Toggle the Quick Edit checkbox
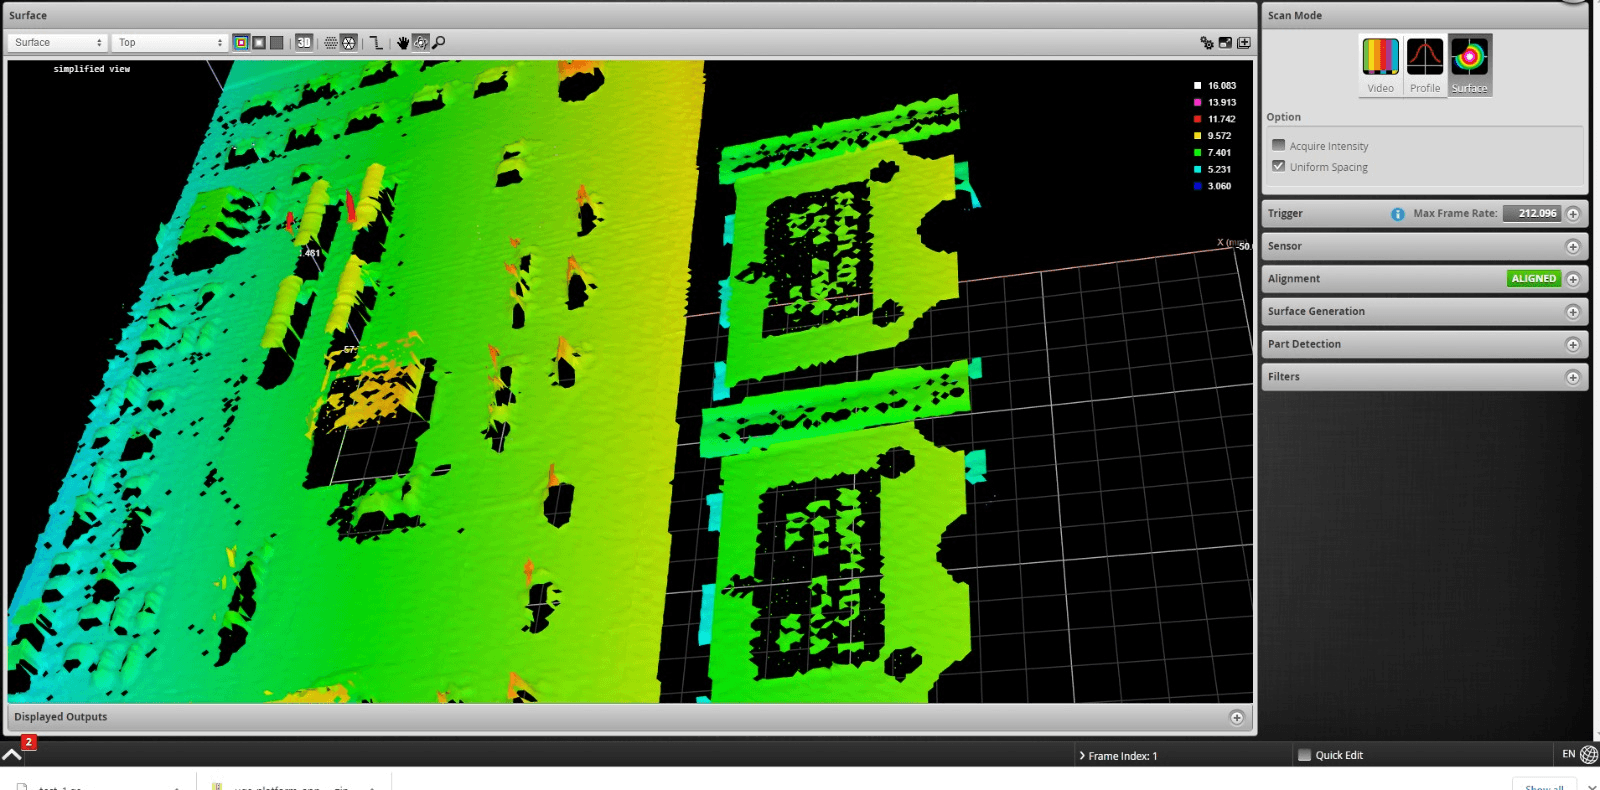 [1304, 755]
